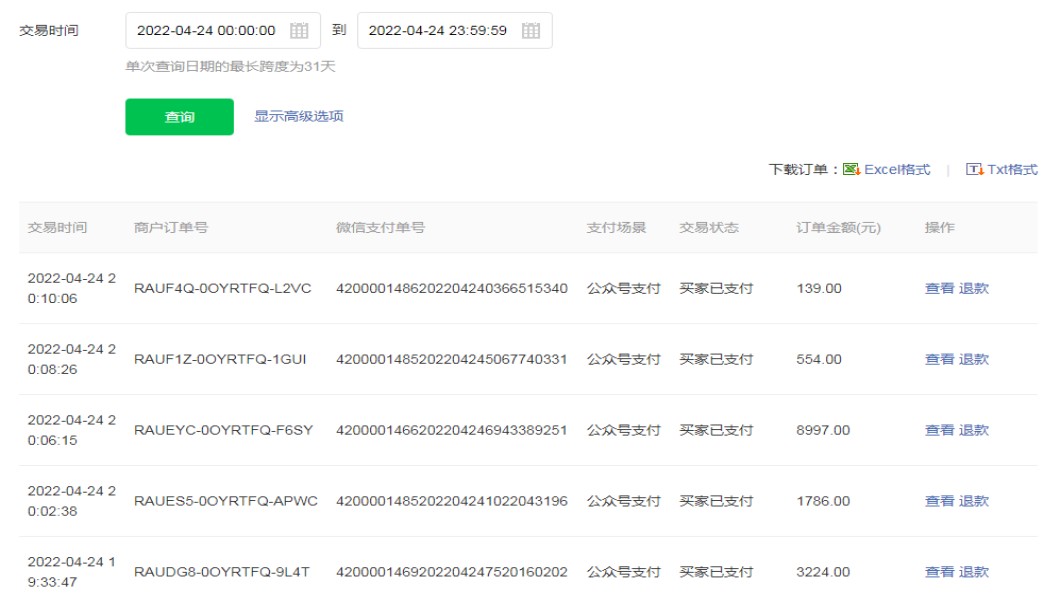View order RAUDG8-0OYRTFQ-9L4T

pos(939,572)
